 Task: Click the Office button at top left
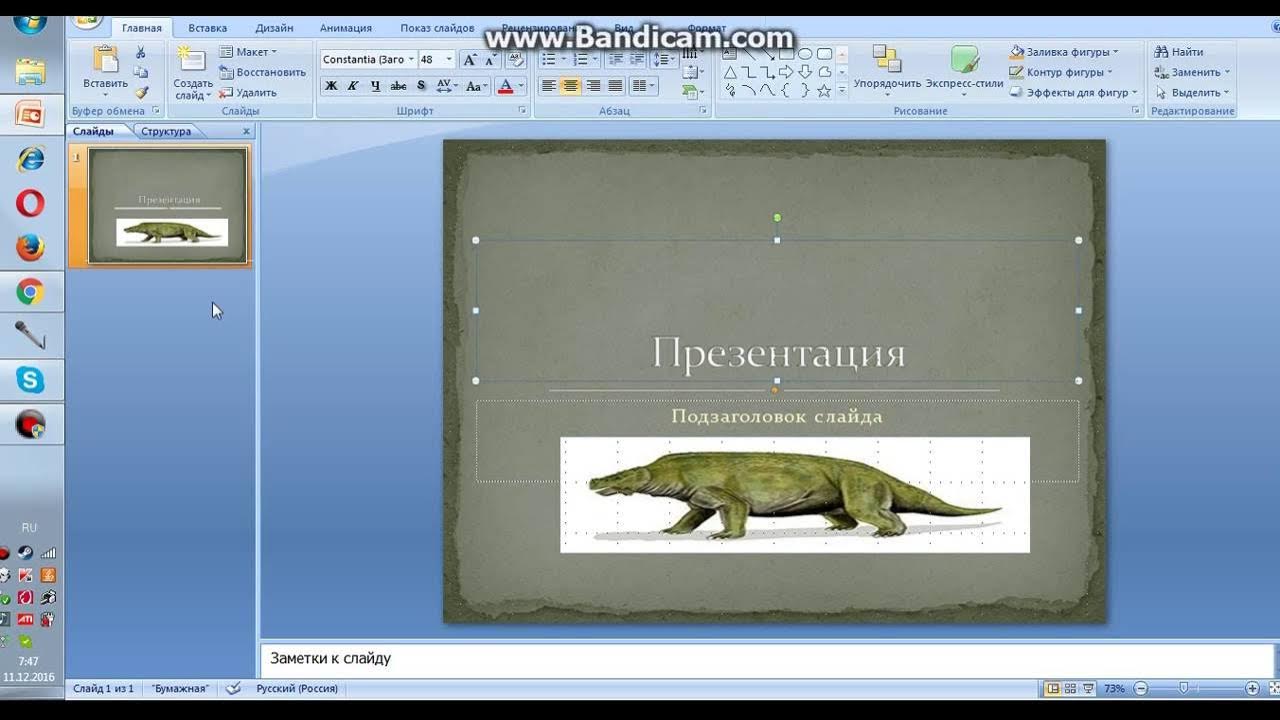[x=88, y=20]
